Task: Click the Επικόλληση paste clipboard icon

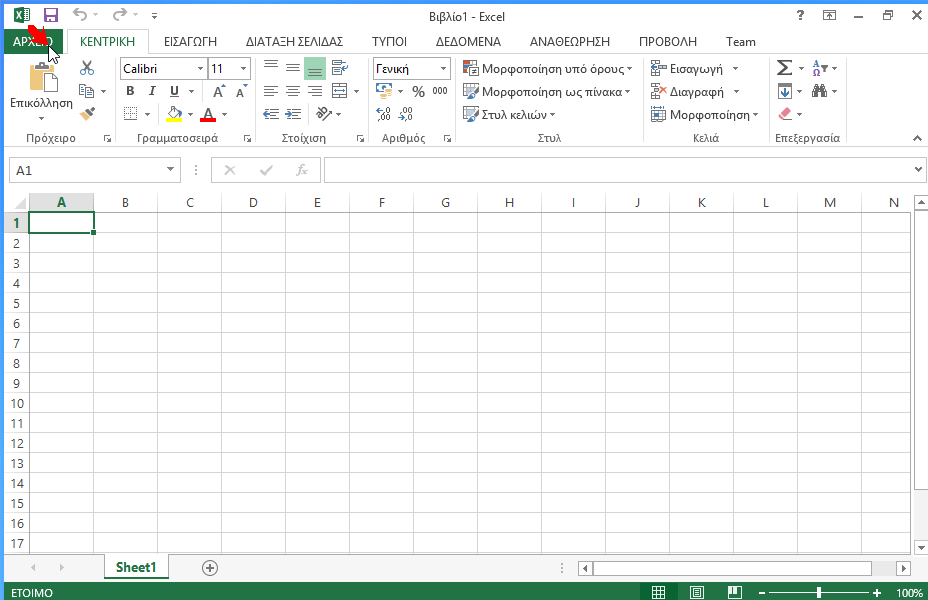Action: pos(43,78)
